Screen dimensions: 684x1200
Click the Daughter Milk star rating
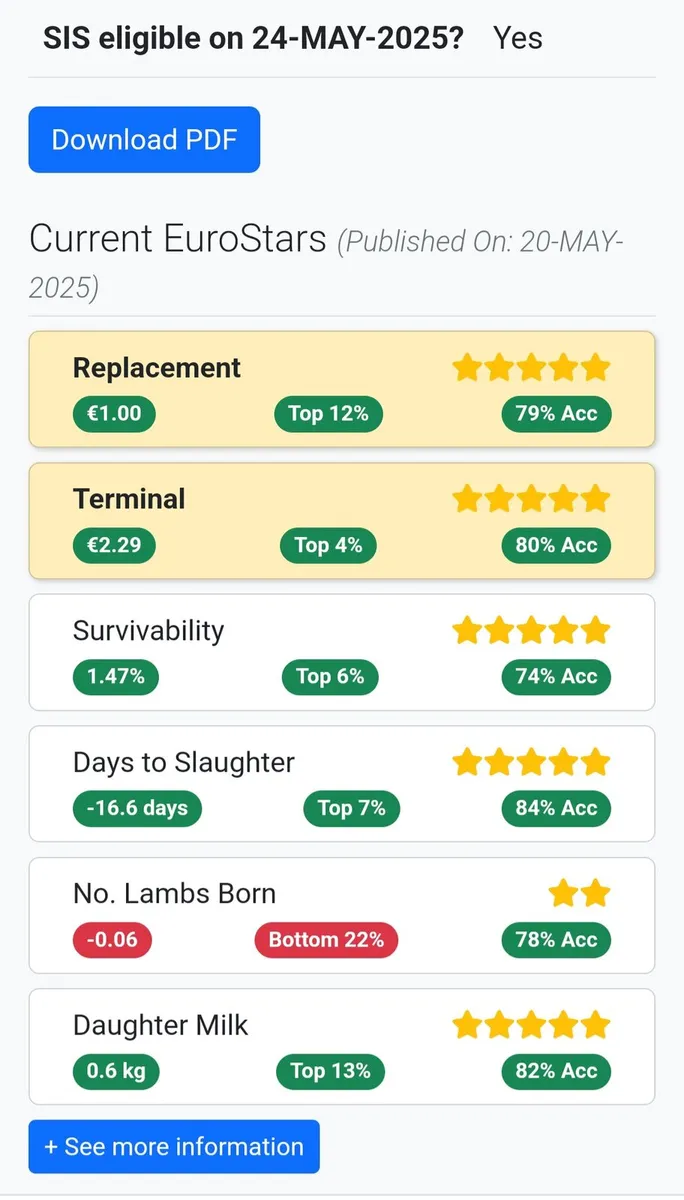pyautogui.click(x=531, y=1025)
